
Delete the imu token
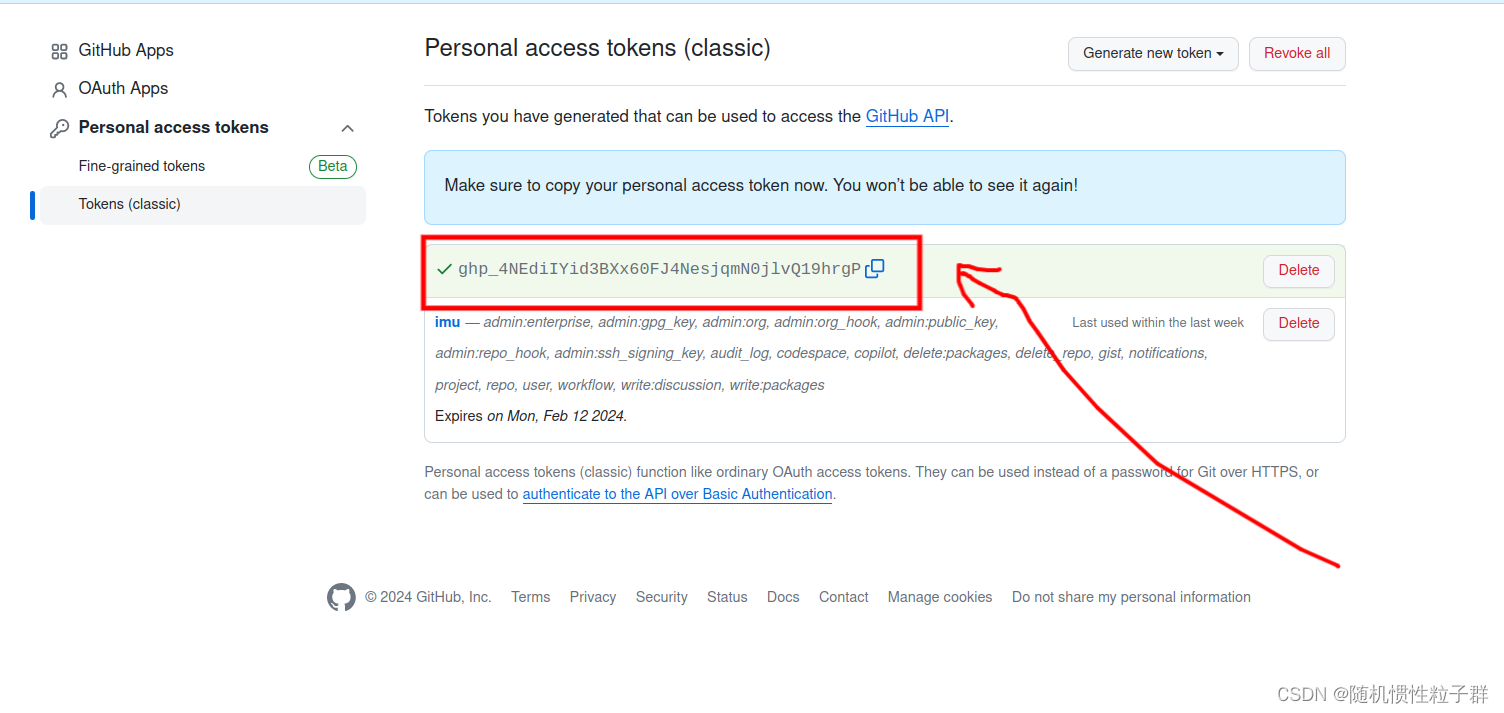pyautogui.click(x=1297, y=323)
